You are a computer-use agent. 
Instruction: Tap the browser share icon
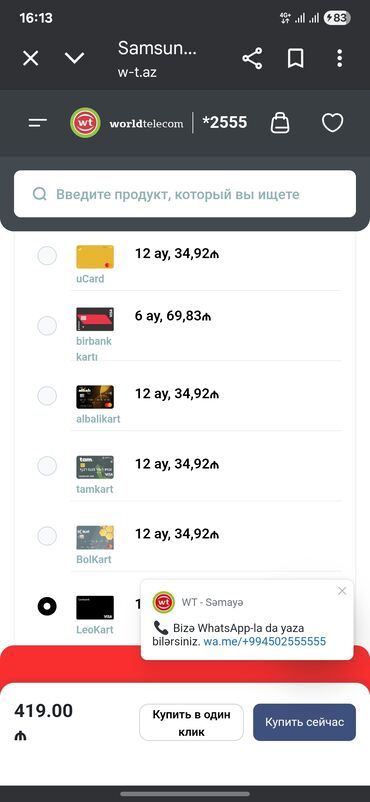252,59
